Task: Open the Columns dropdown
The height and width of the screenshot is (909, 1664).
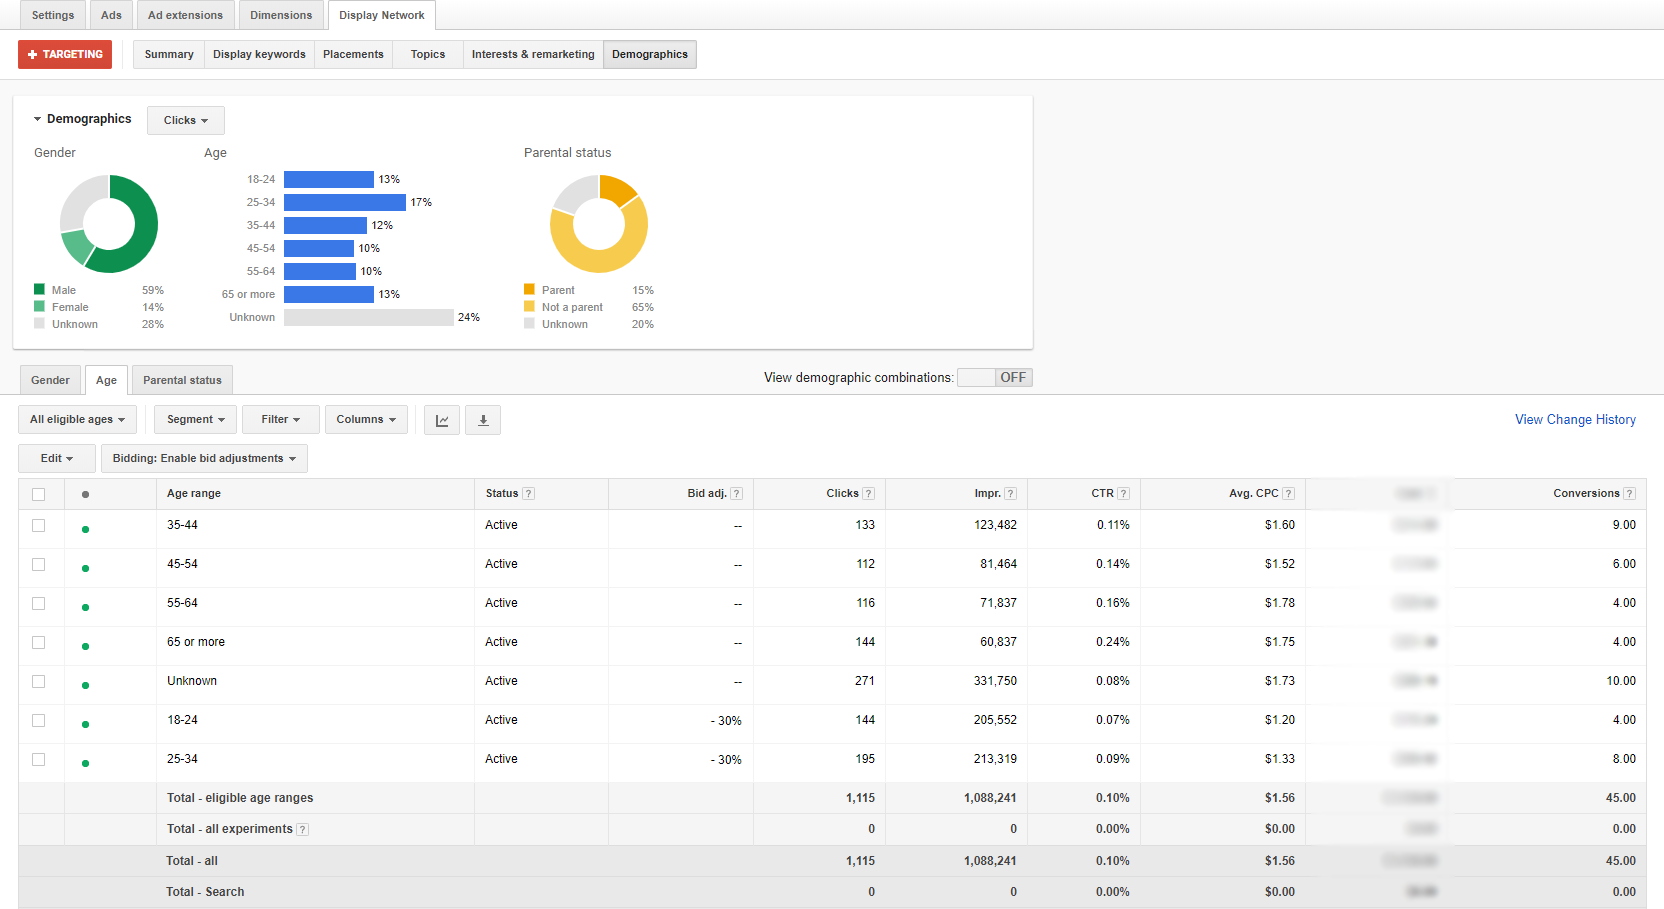Action: (x=366, y=420)
